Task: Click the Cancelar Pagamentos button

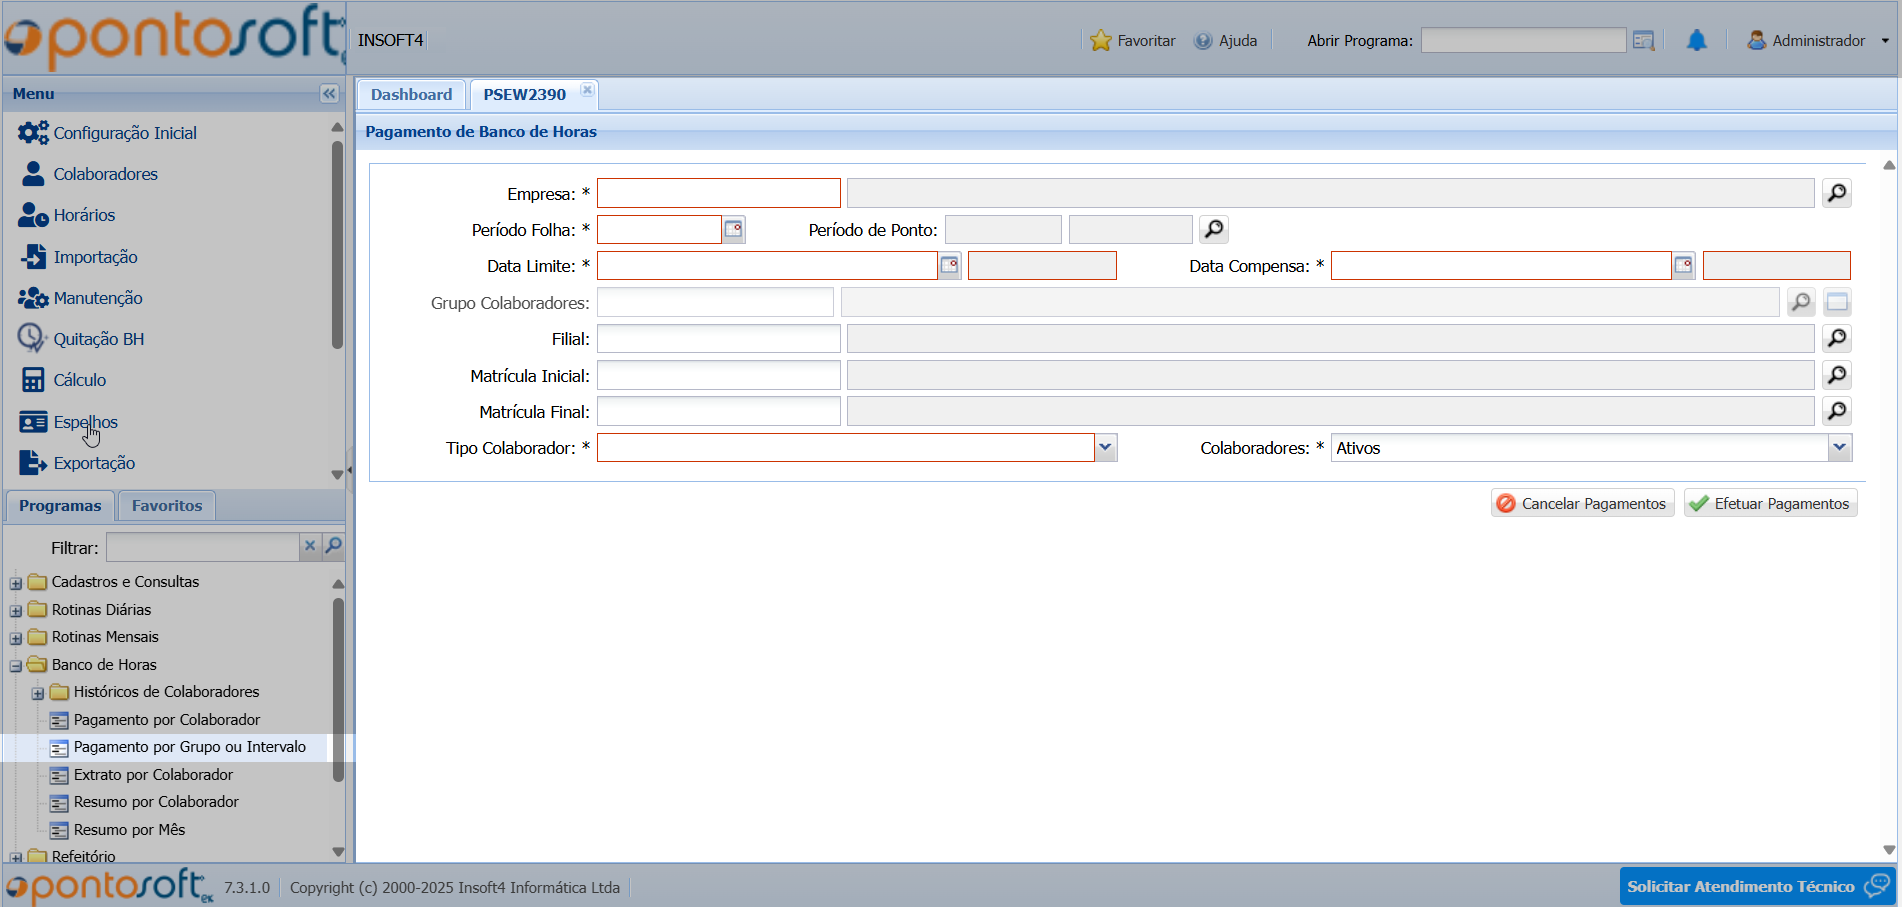Action: [x=1582, y=504]
